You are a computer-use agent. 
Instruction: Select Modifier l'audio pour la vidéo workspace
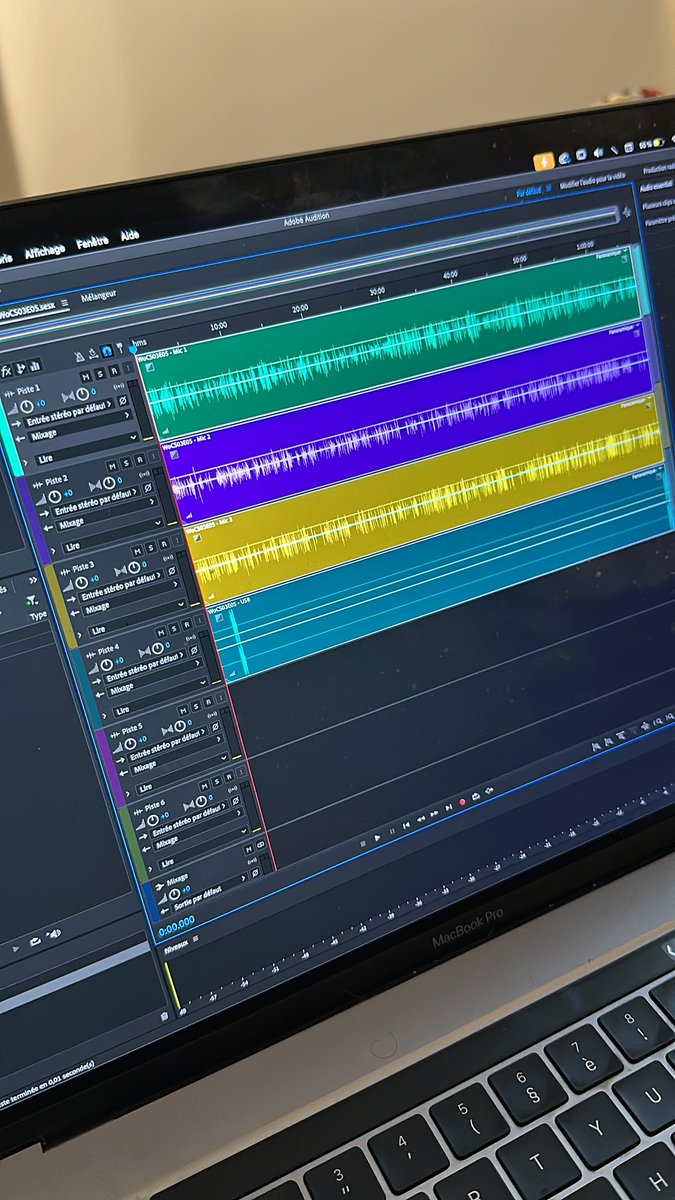[x=594, y=182]
